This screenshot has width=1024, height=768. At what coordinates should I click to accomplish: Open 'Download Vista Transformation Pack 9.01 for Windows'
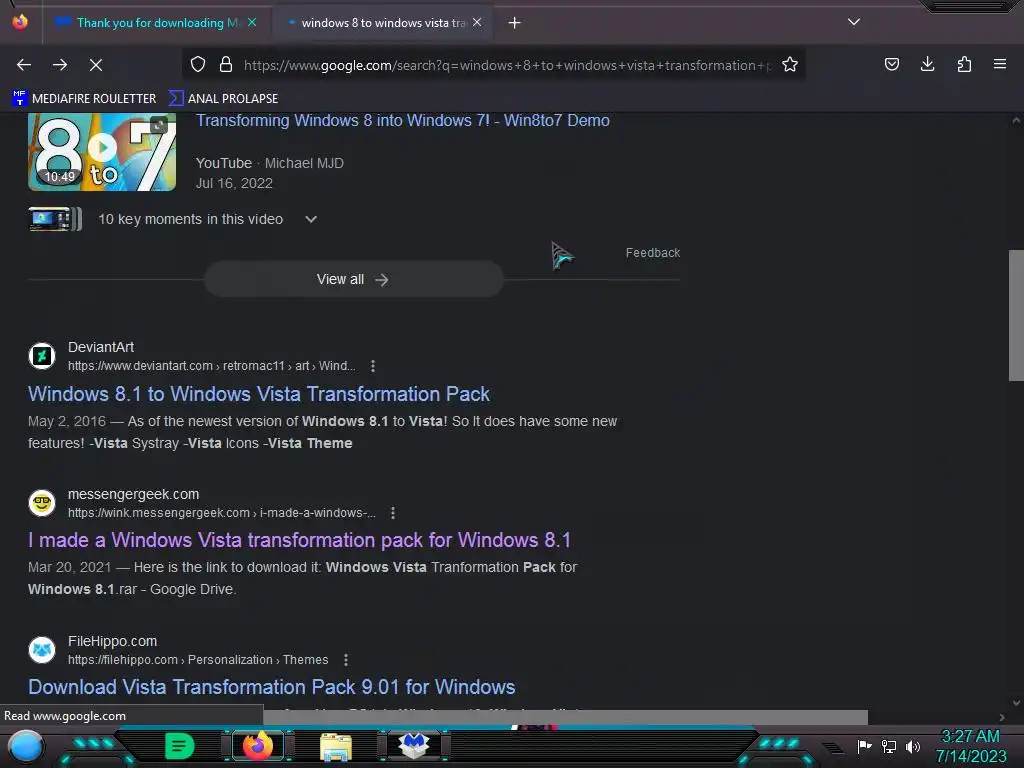(272, 688)
